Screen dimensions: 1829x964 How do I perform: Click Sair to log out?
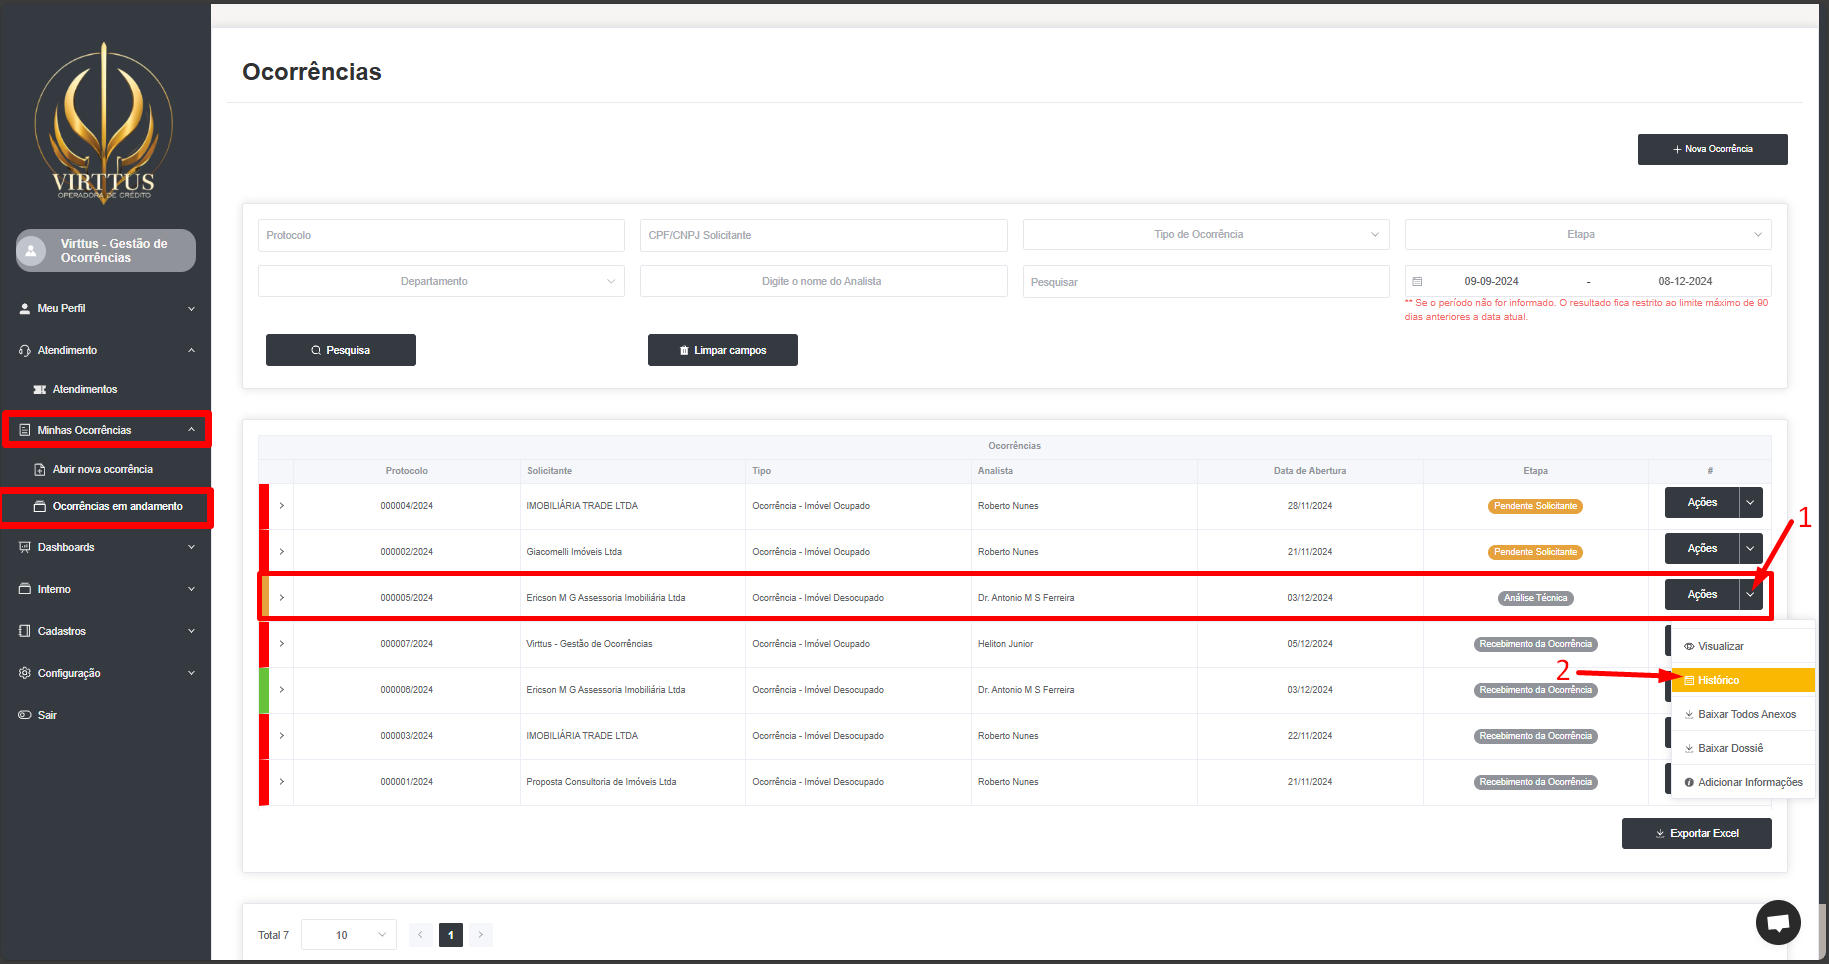point(47,715)
